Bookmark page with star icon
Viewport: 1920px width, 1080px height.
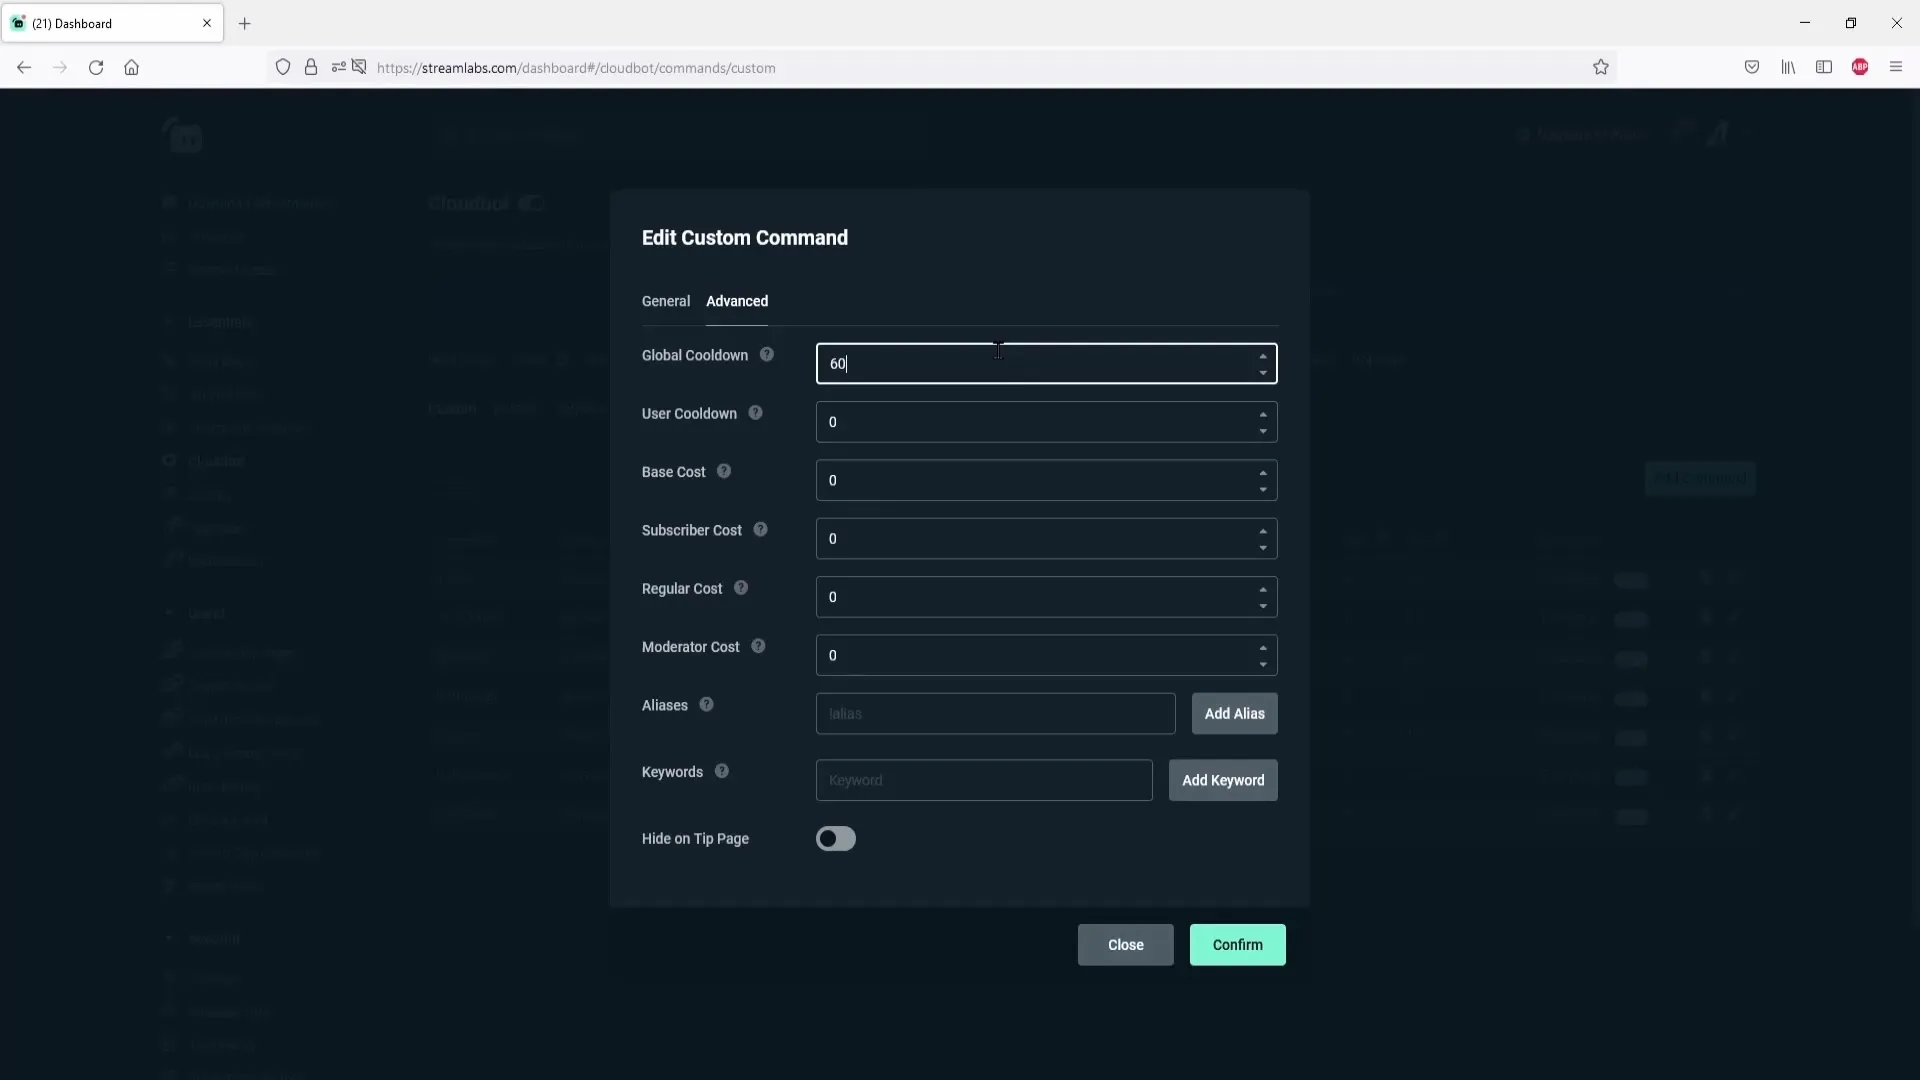coord(1601,67)
